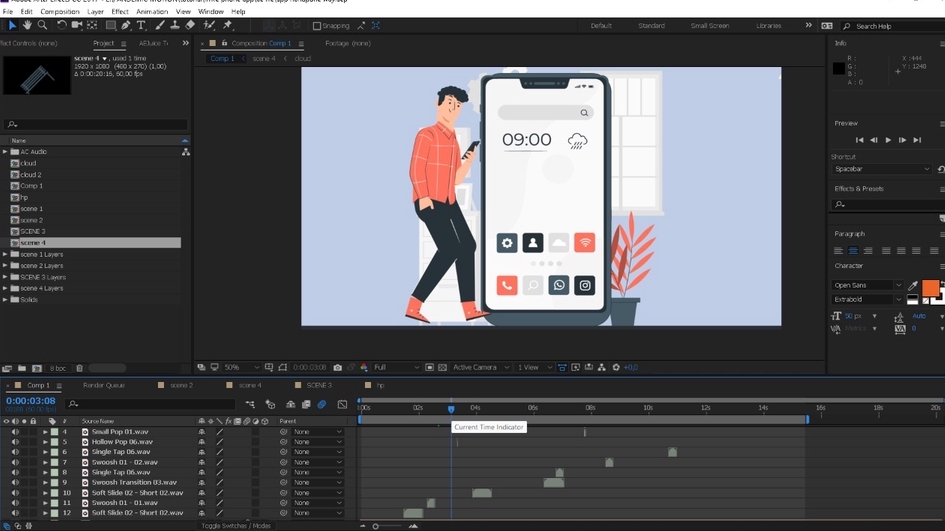Select the Horizontal Type tool
945x531 pixels.
point(141,25)
